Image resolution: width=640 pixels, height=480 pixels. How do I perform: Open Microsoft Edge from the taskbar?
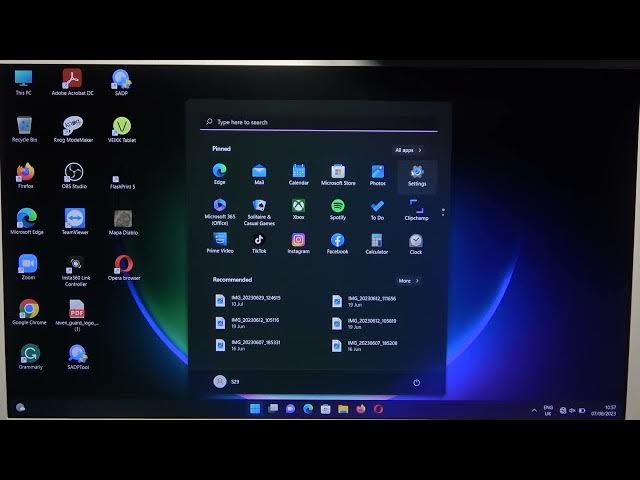pyautogui.click(x=308, y=409)
